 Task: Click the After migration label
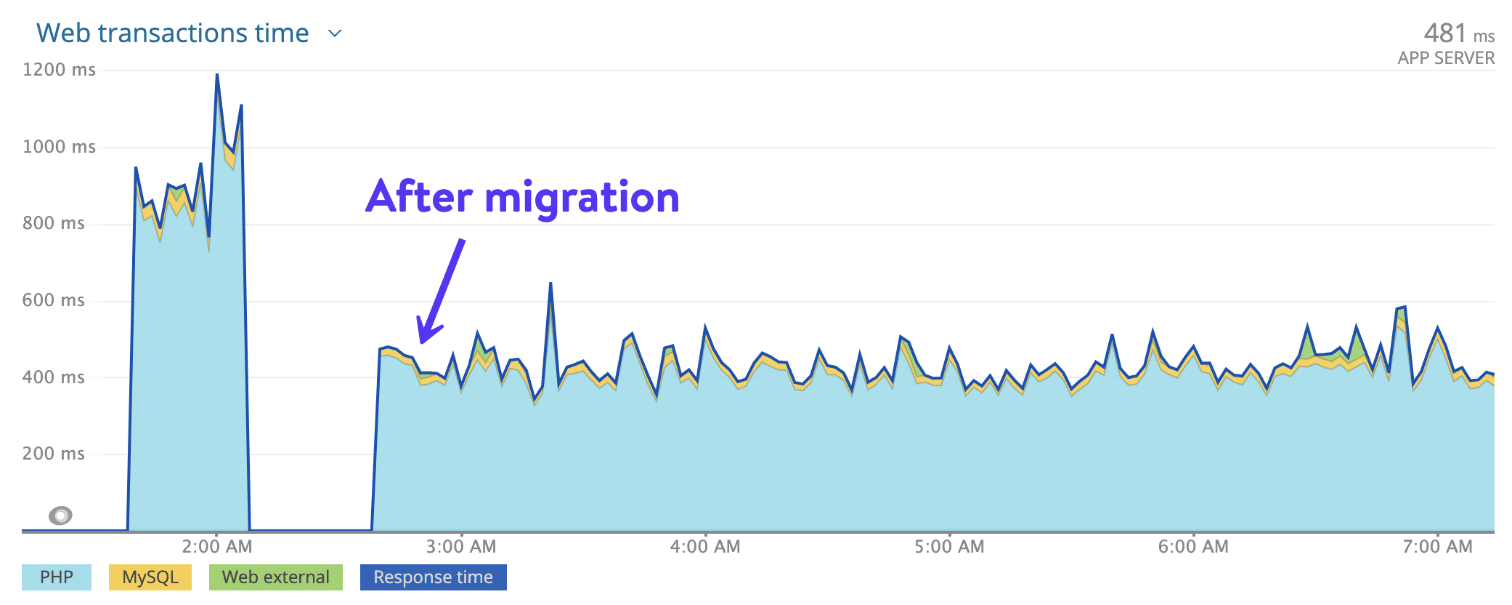(x=522, y=197)
